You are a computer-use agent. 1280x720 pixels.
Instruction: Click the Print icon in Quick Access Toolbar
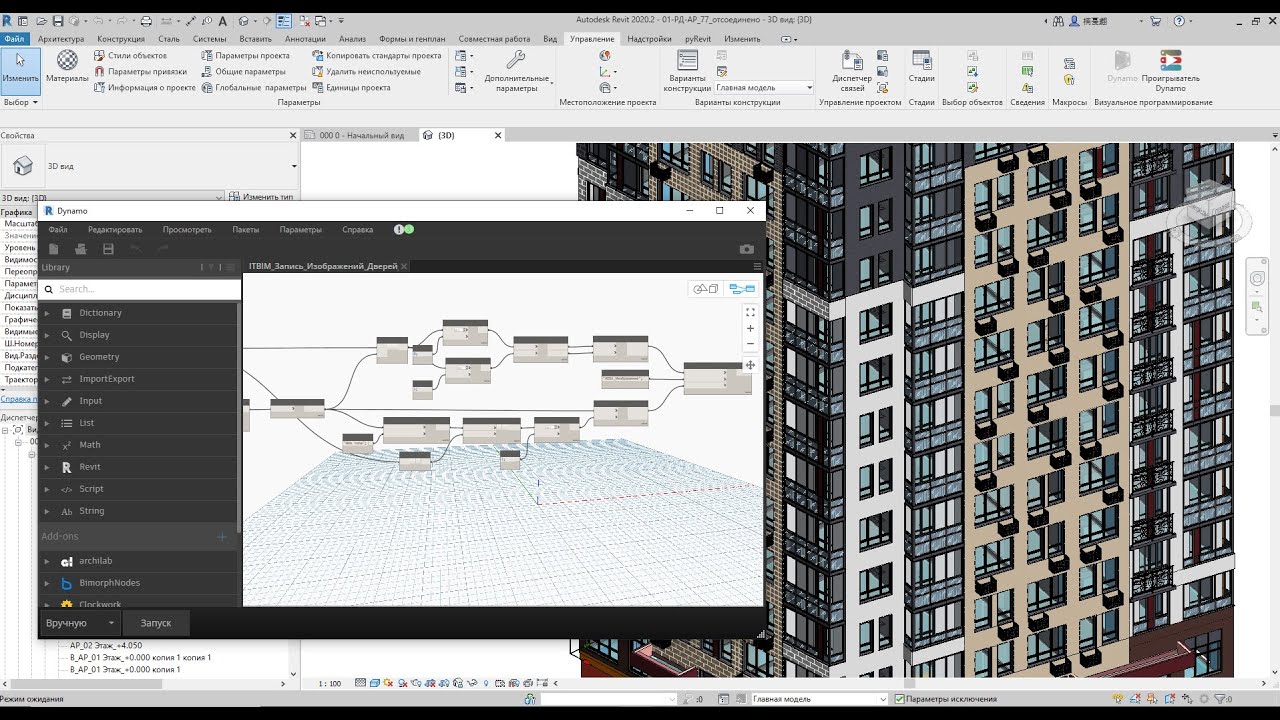click(146, 21)
